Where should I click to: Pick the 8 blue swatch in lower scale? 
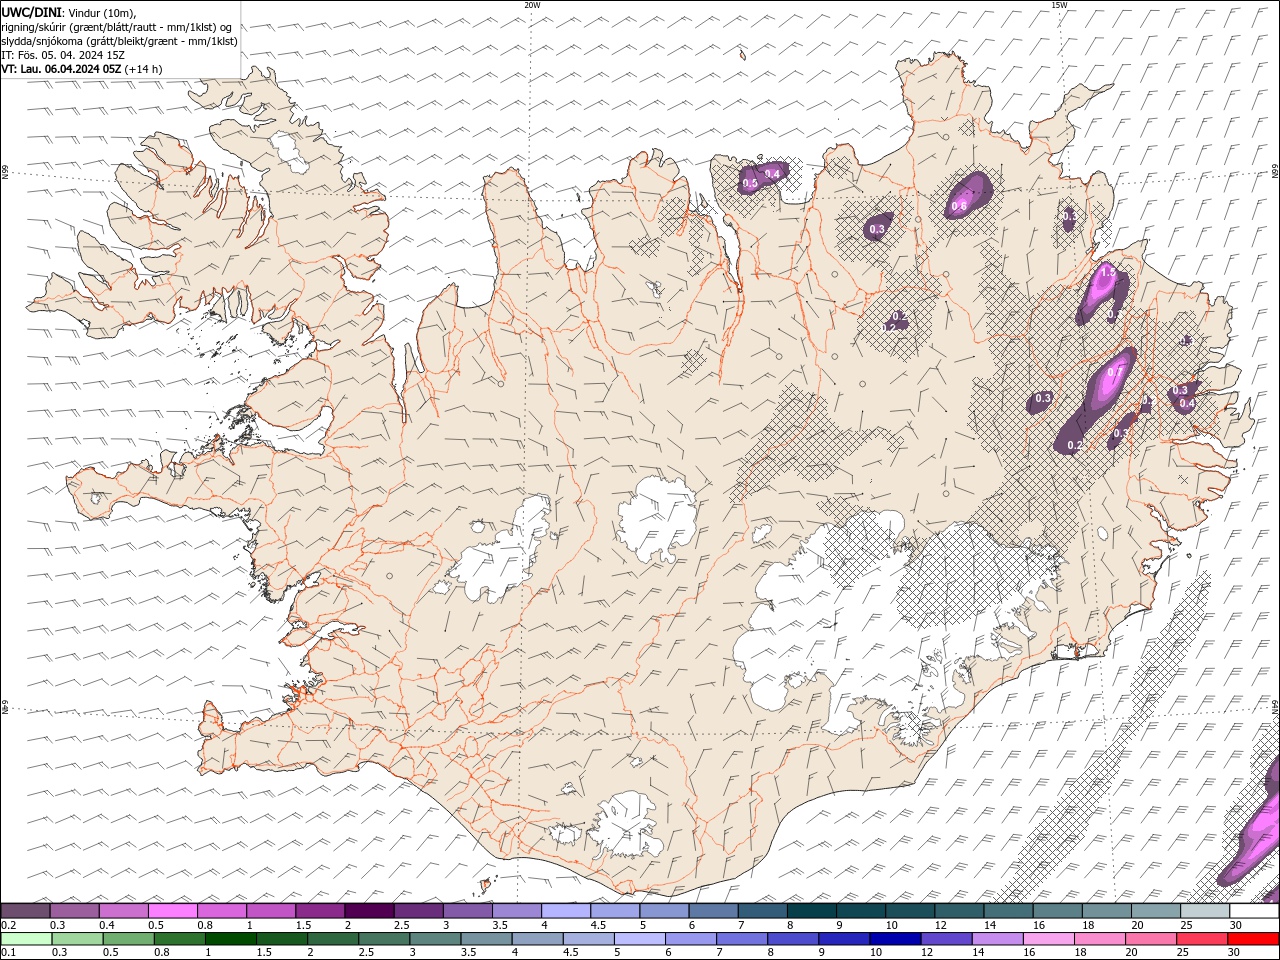tap(793, 938)
